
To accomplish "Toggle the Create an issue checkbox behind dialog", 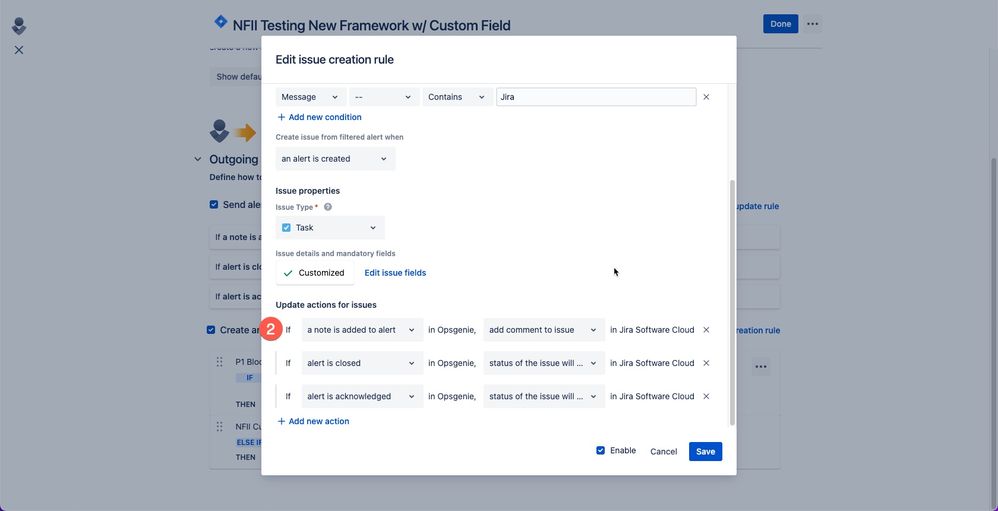I will click(x=211, y=330).
